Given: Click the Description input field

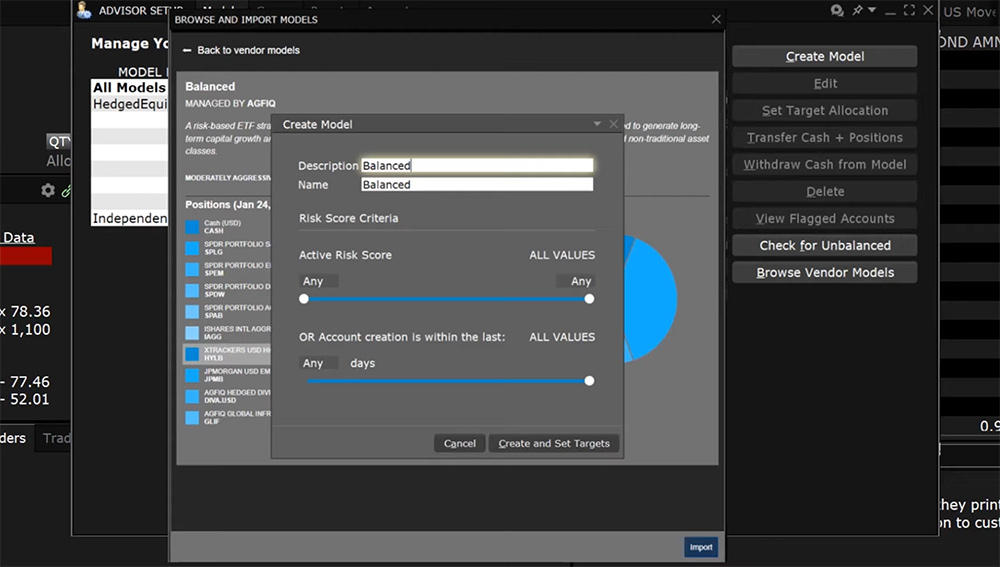Looking at the screenshot, I should [x=477, y=166].
